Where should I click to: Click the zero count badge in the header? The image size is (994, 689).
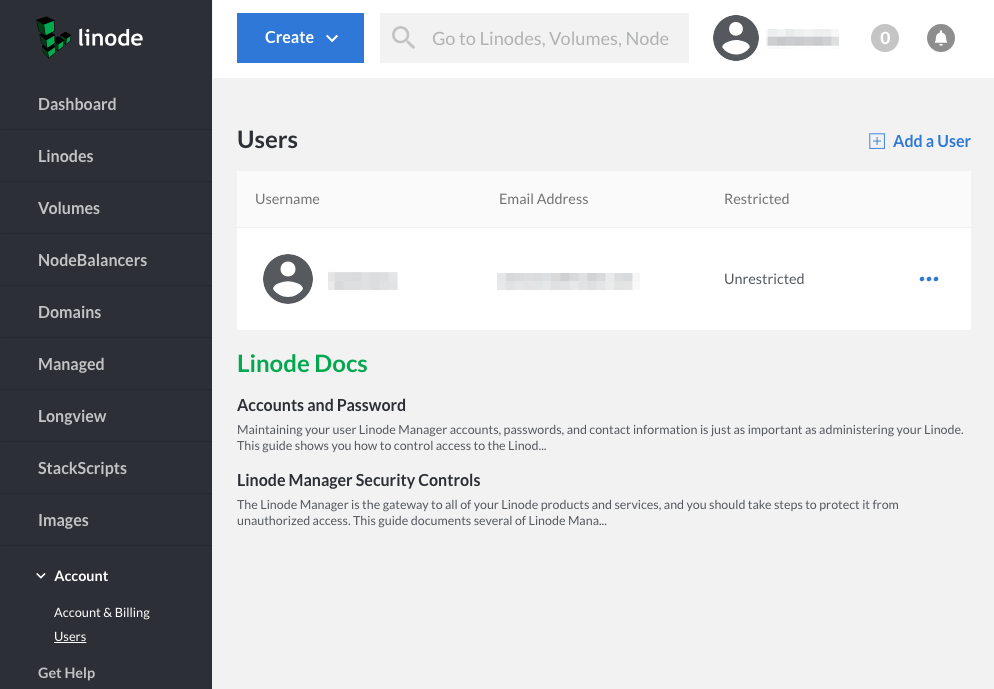pyautogui.click(x=884, y=38)
